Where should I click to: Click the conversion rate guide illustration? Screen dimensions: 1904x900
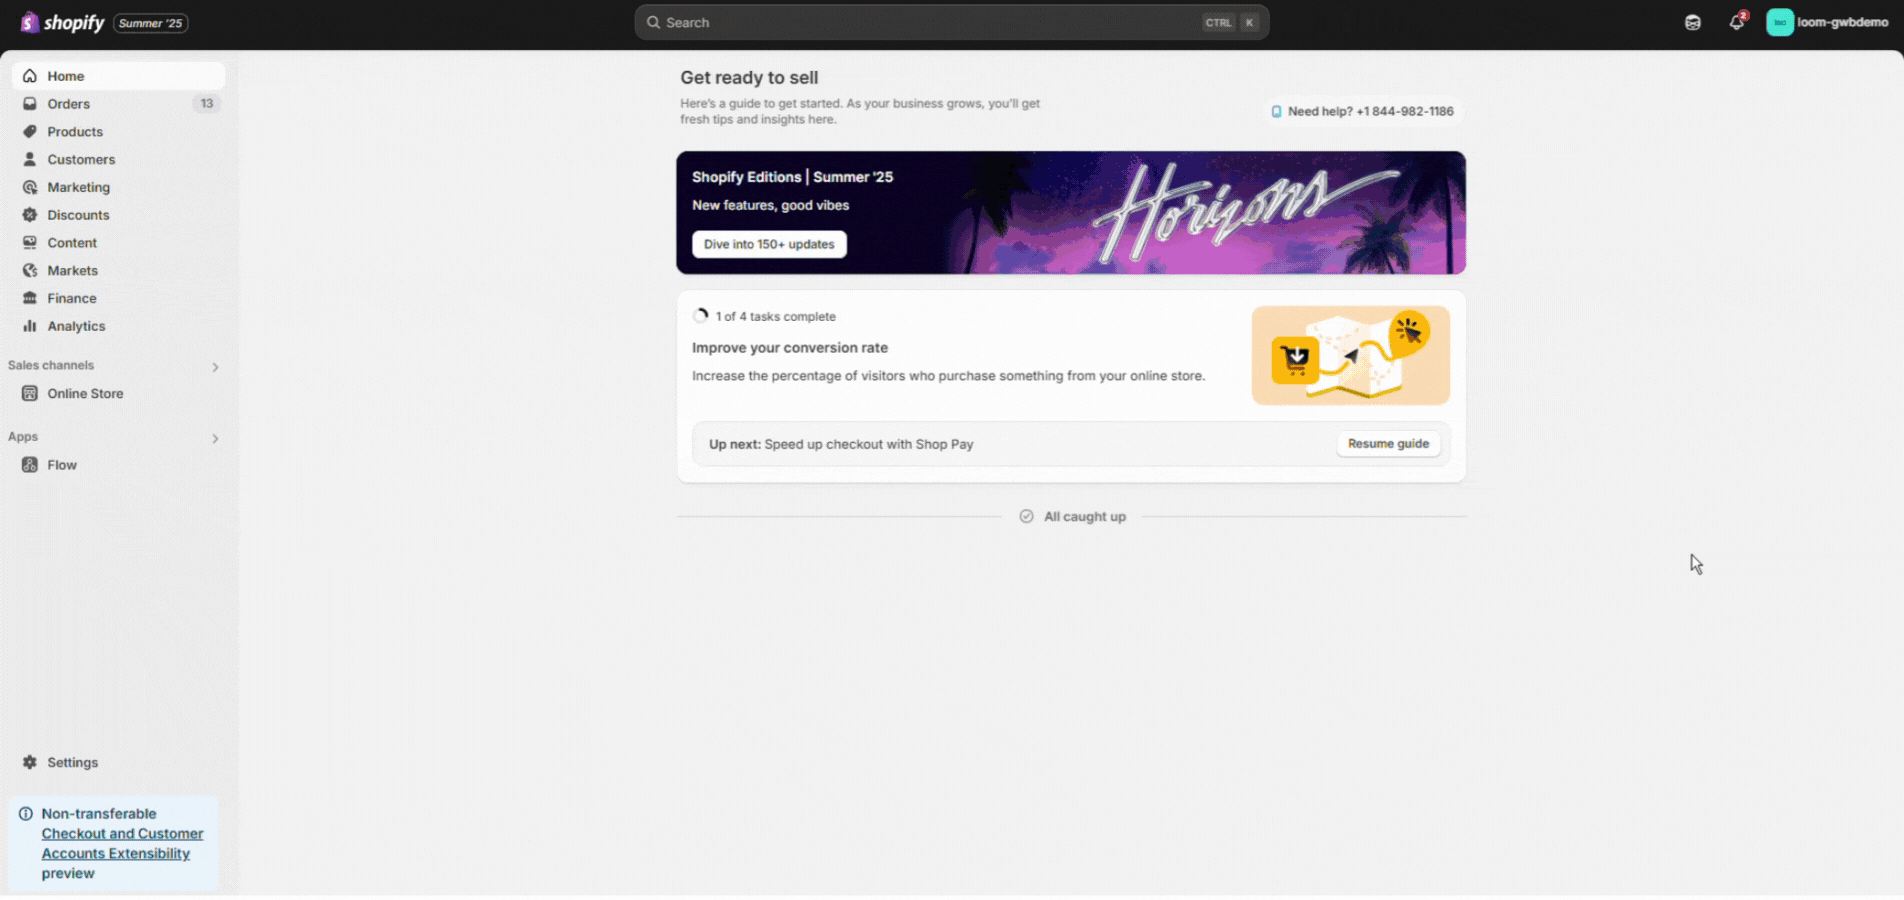(1351, 355)
